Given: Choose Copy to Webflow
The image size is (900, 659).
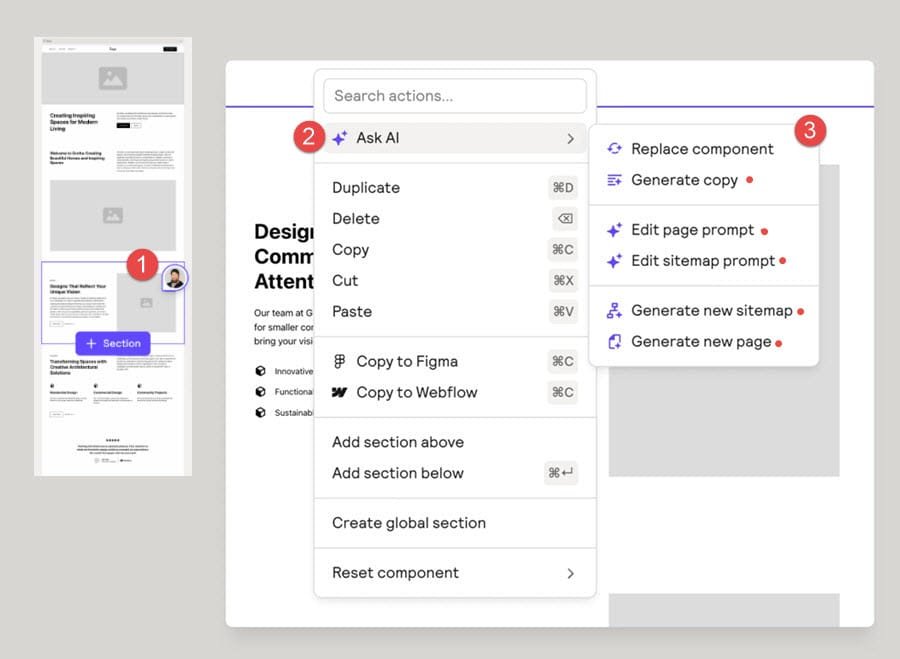Looking at the screenshot, I should 455,393.
